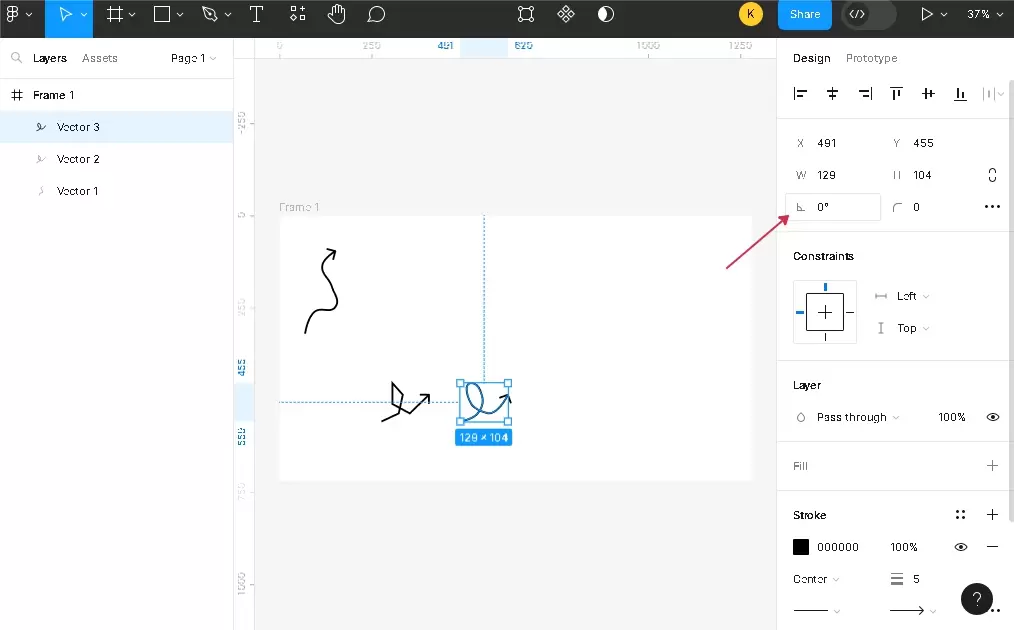Expand the 37% zoom dropdown
Image resolution: width=1014 pixels, height=630 pixels.
(x=983, y=14)
